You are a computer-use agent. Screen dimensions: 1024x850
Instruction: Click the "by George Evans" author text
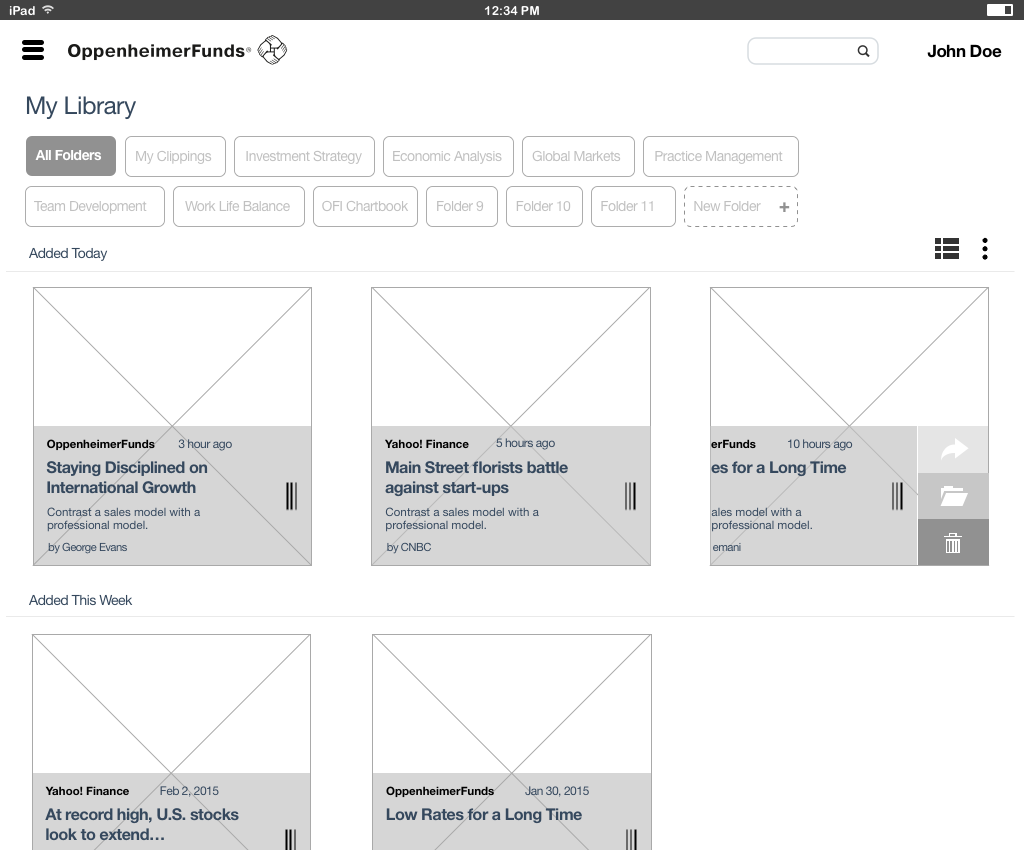coord(88,547)
